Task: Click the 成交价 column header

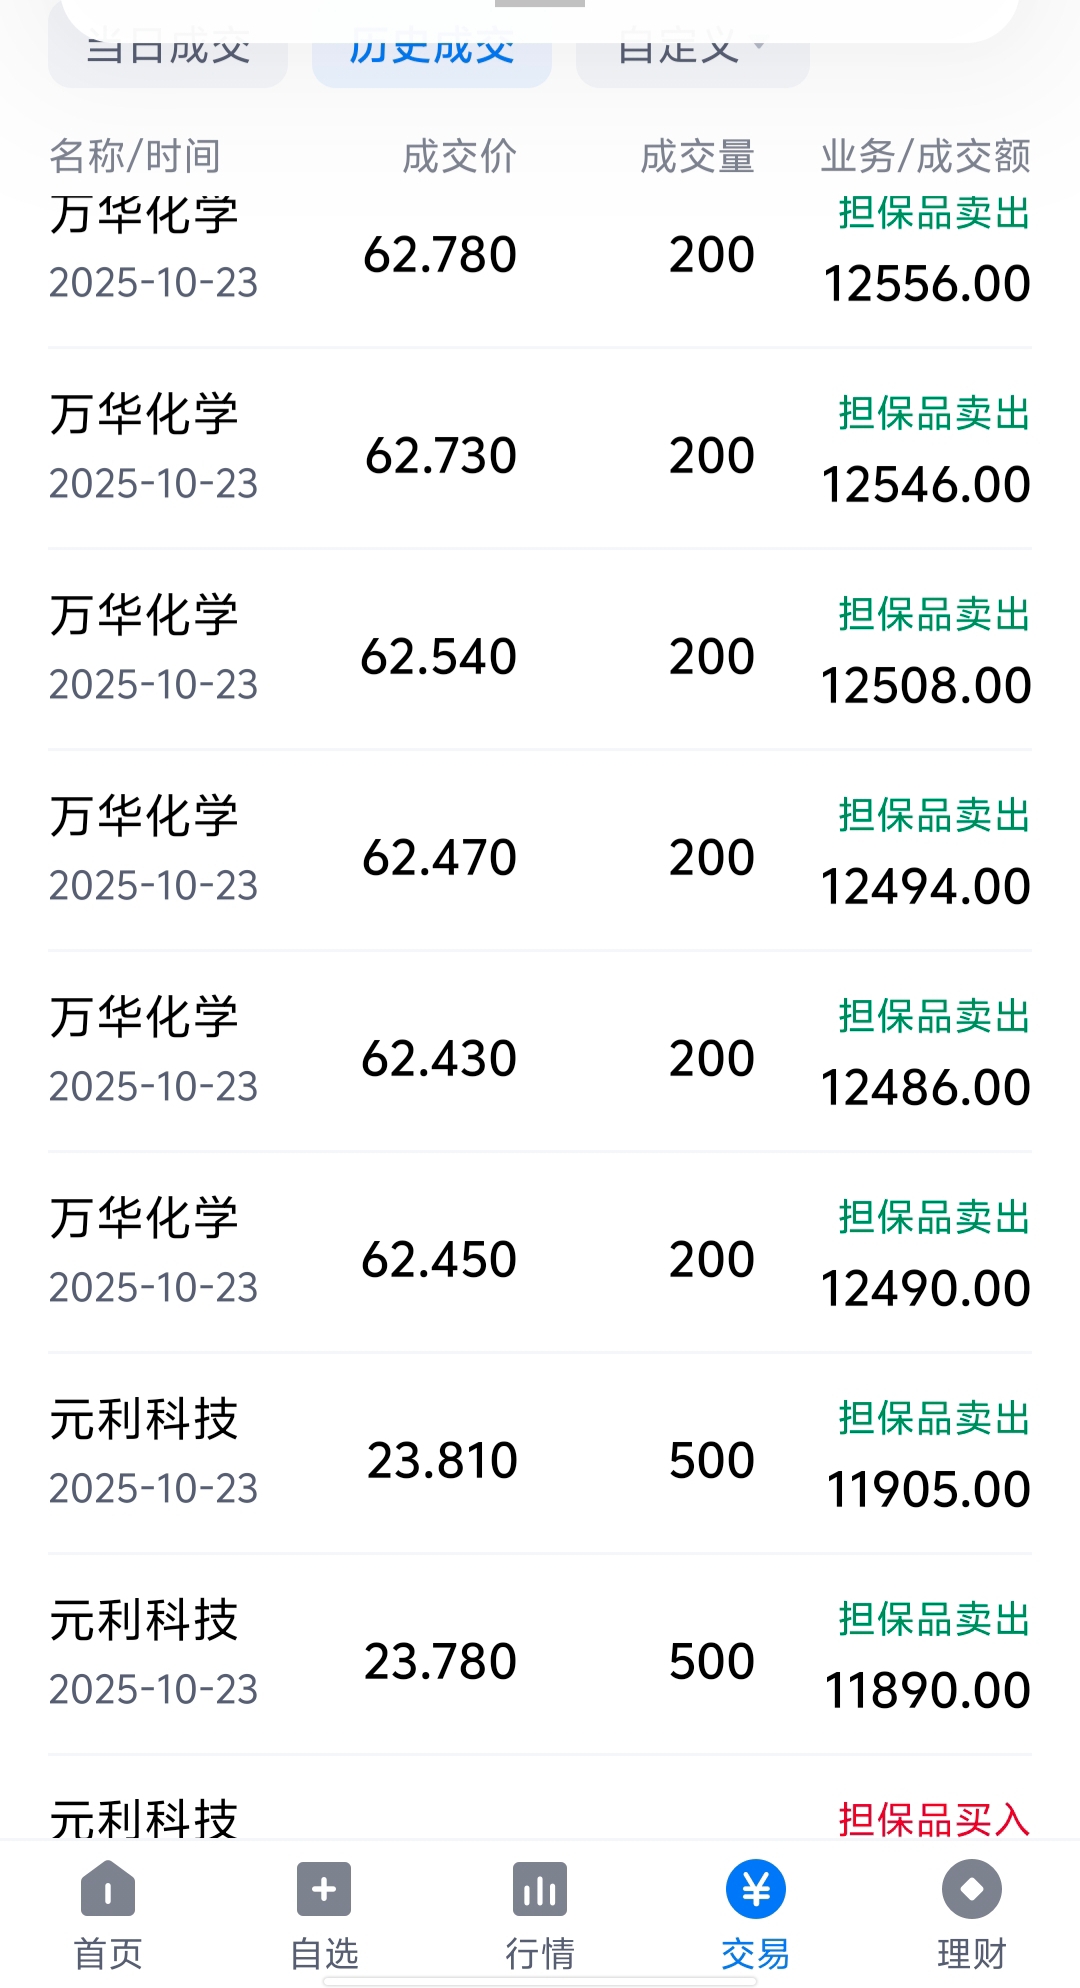Action: click(459, 157)
